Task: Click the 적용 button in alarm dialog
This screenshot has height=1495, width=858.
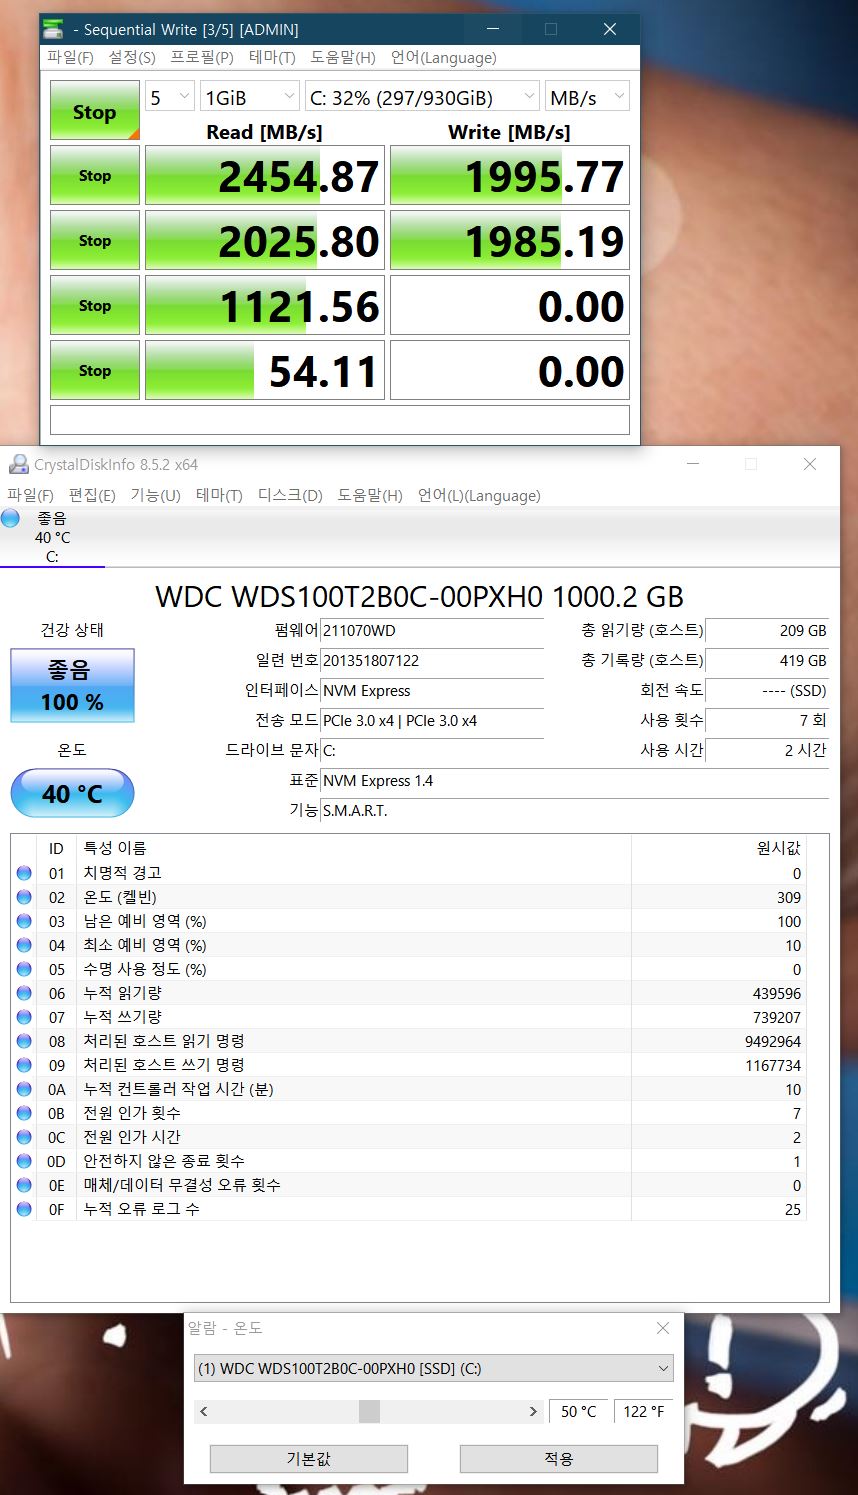Action: [x=558, y=1458]
